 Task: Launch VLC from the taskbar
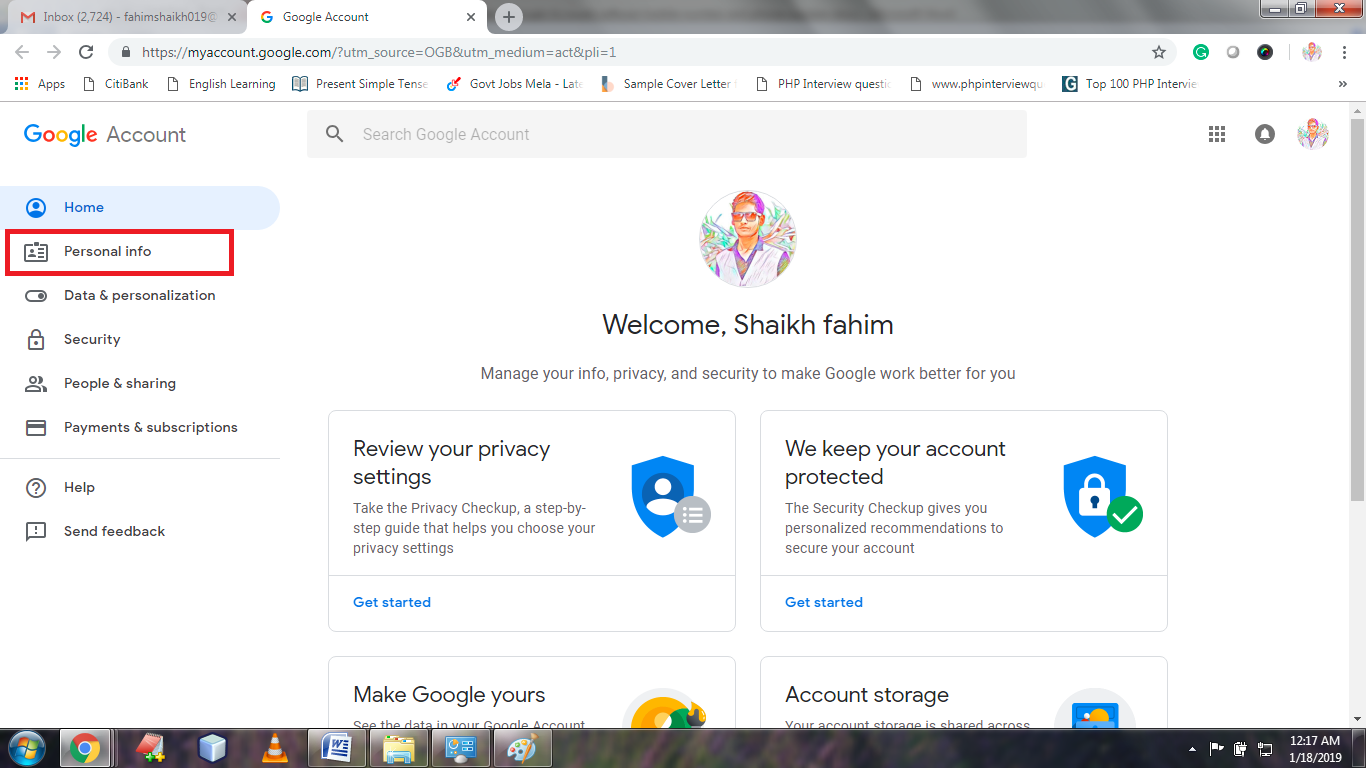[x=275, y=747]
